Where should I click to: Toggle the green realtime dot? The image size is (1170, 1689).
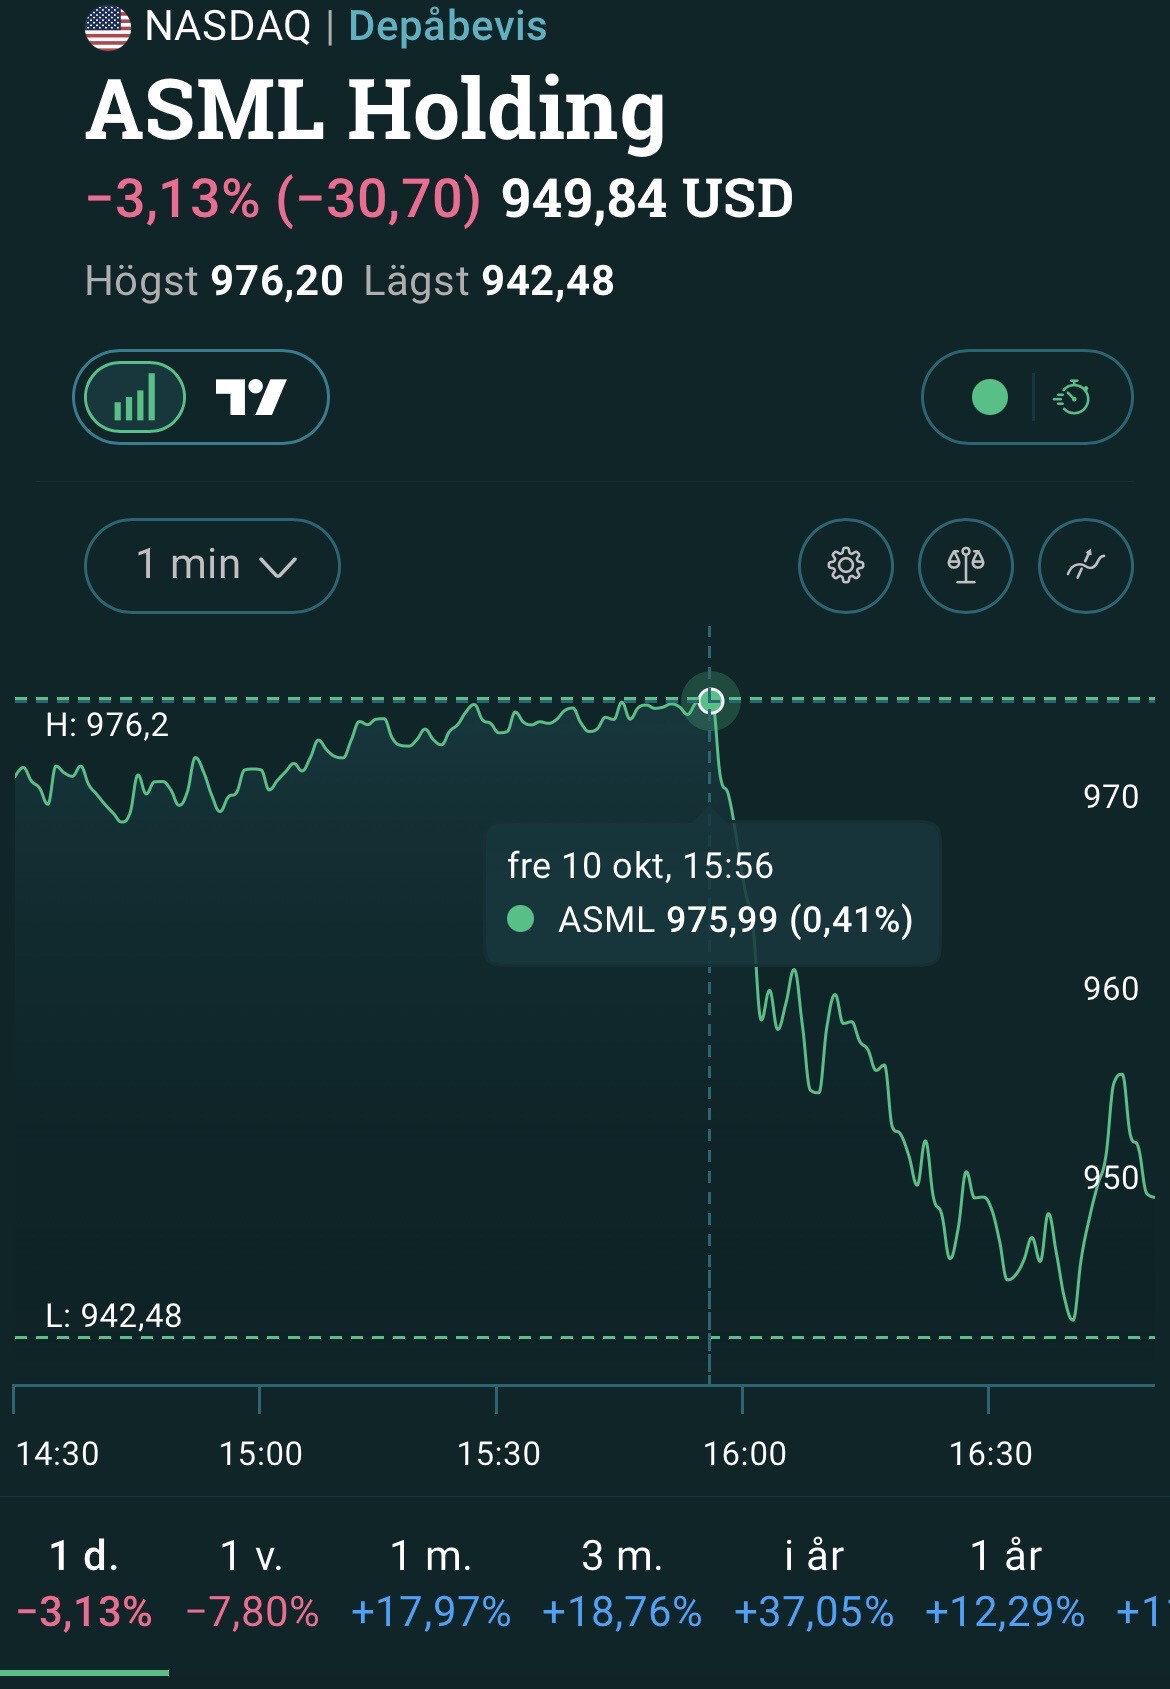[x=989, y=397]
